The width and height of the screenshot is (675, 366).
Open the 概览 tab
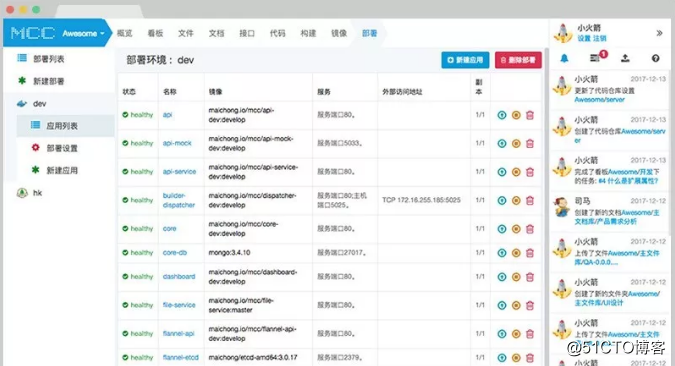coord(125,33)
